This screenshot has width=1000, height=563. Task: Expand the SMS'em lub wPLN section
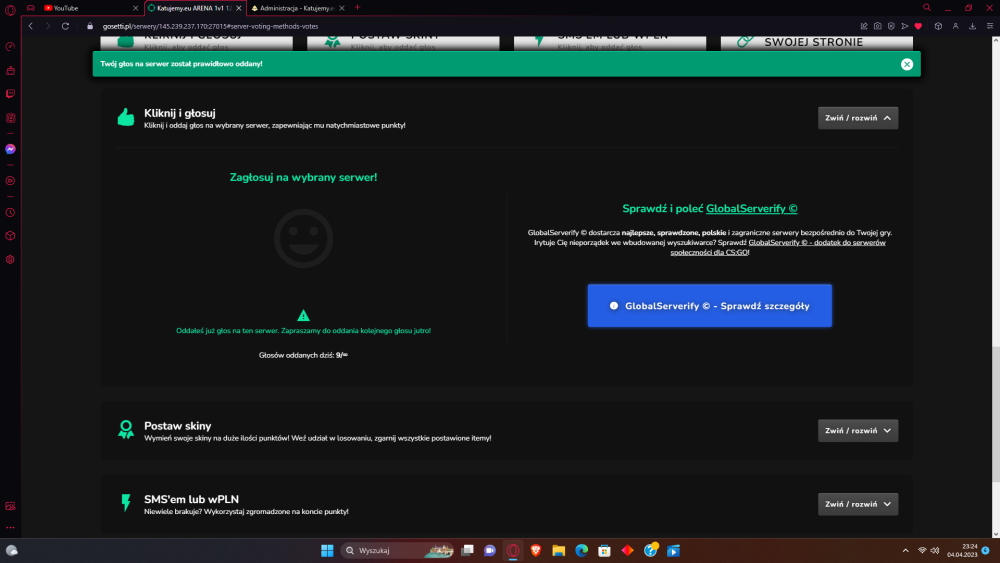[x=858, y=504]
